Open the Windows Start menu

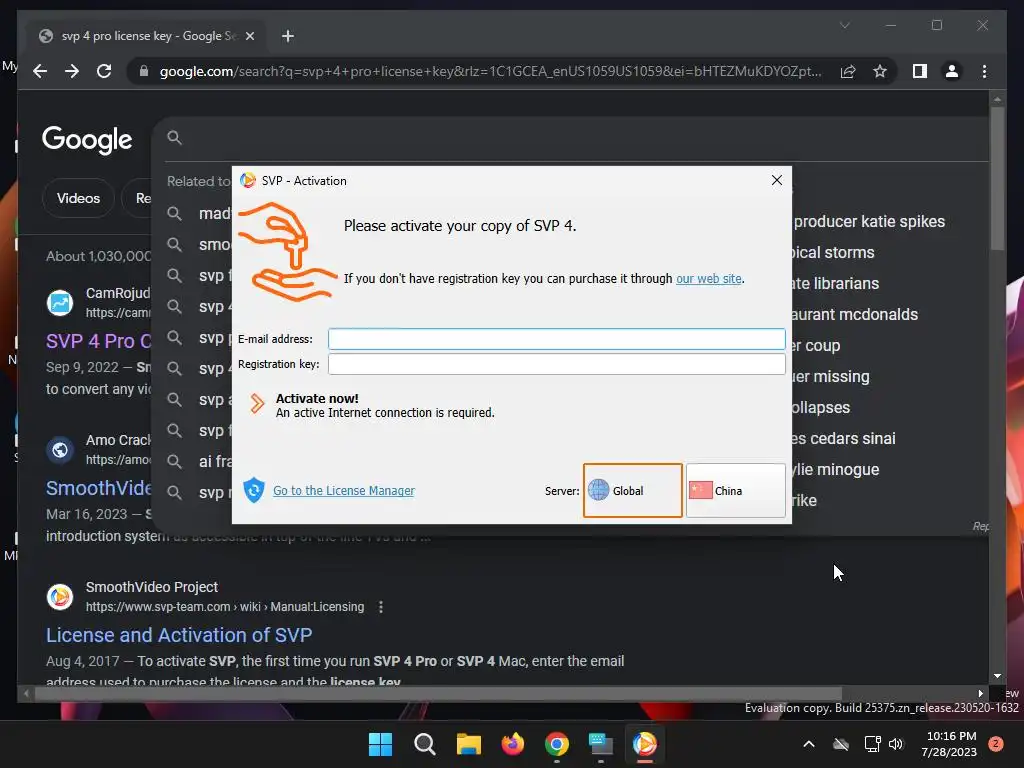coord(380,744)
